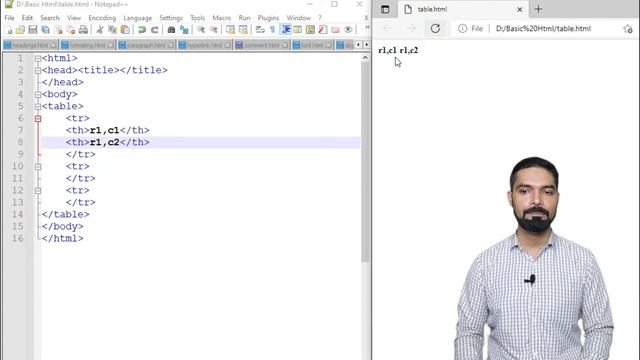The image size is (640, 360).
Task: Collapse the red tr fold on line 6
Action: pyautogui.click(x=38, y=118)
